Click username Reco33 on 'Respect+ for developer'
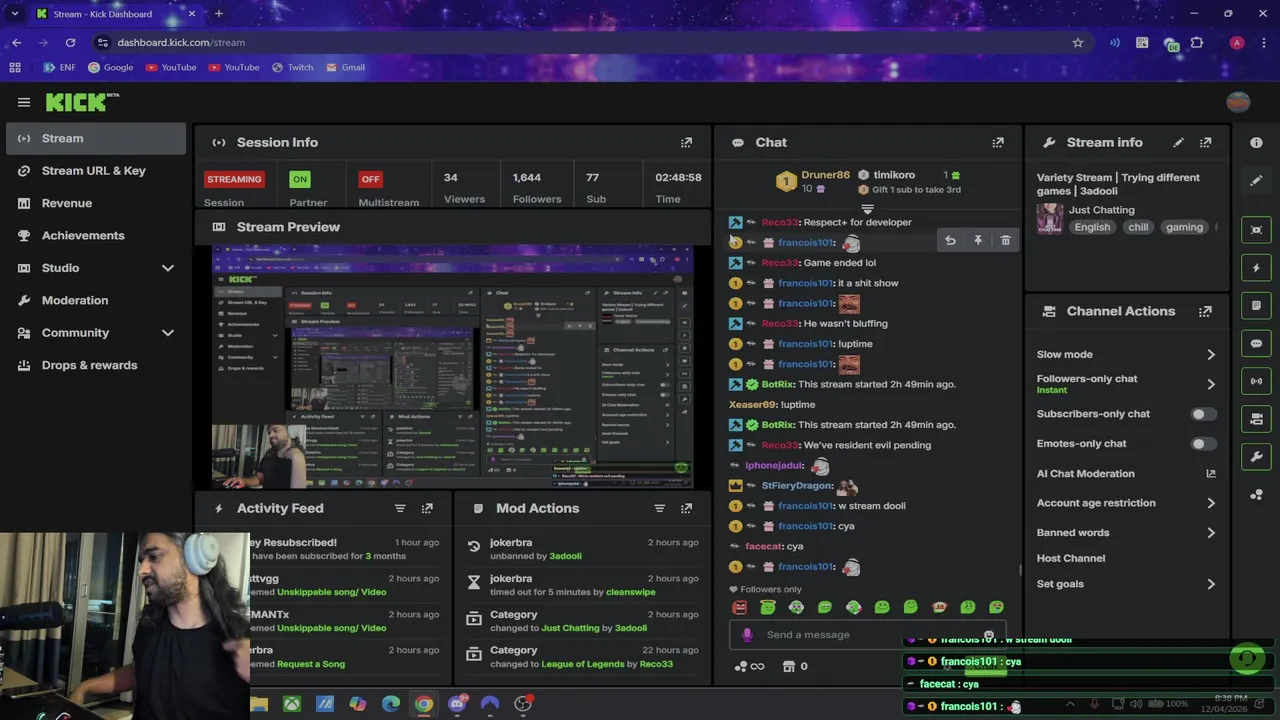Viewport: 1280px width, 720px height. pos(779,222)
